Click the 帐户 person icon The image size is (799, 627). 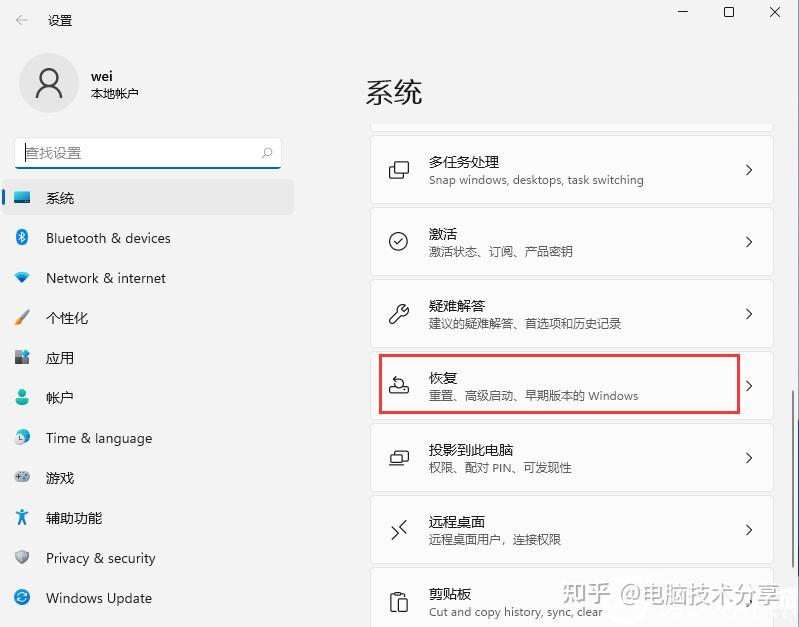[x=22, y=397]
